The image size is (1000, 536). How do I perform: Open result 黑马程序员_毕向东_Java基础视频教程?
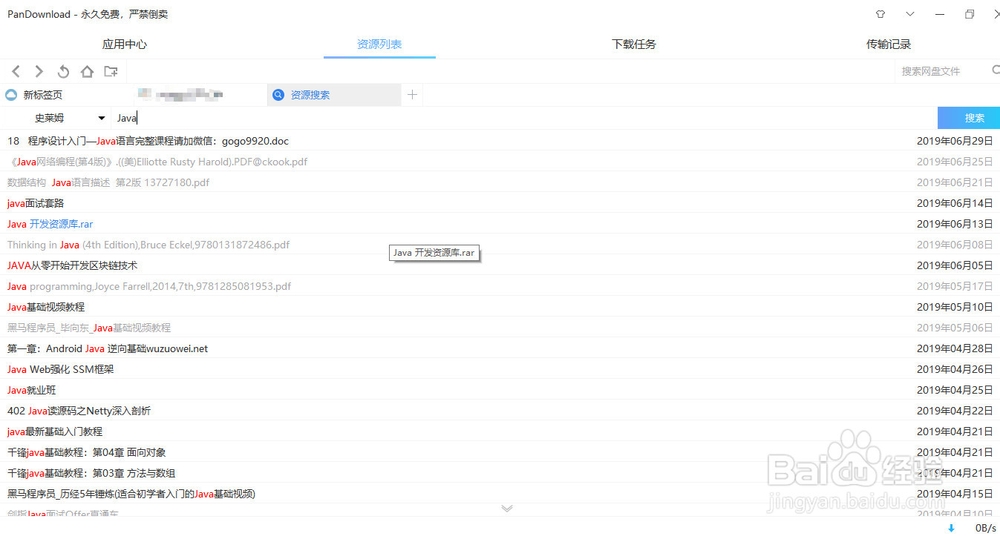tap(500, 327)
